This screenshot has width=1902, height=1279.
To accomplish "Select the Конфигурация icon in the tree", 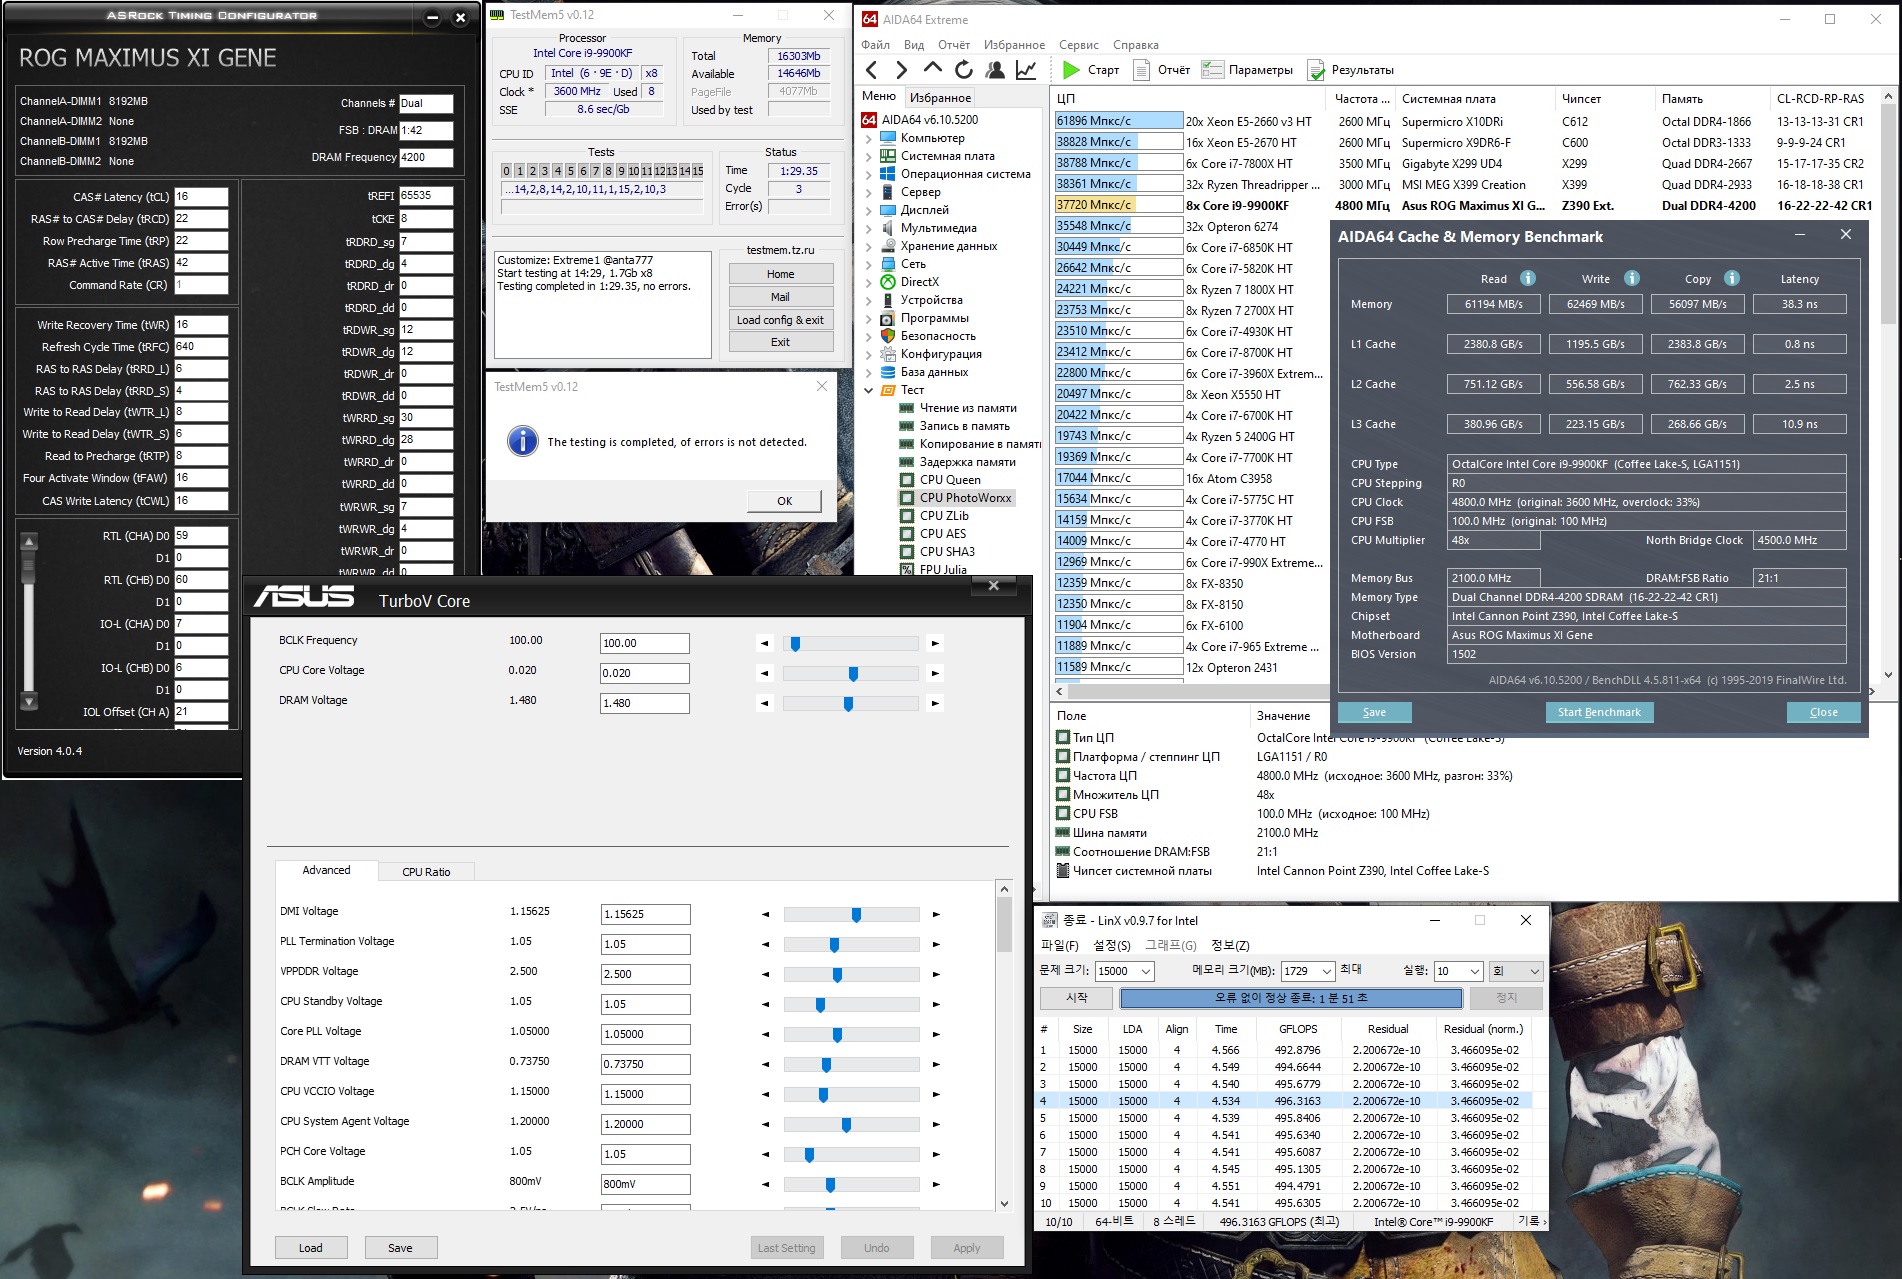I will tap(888, 354).
